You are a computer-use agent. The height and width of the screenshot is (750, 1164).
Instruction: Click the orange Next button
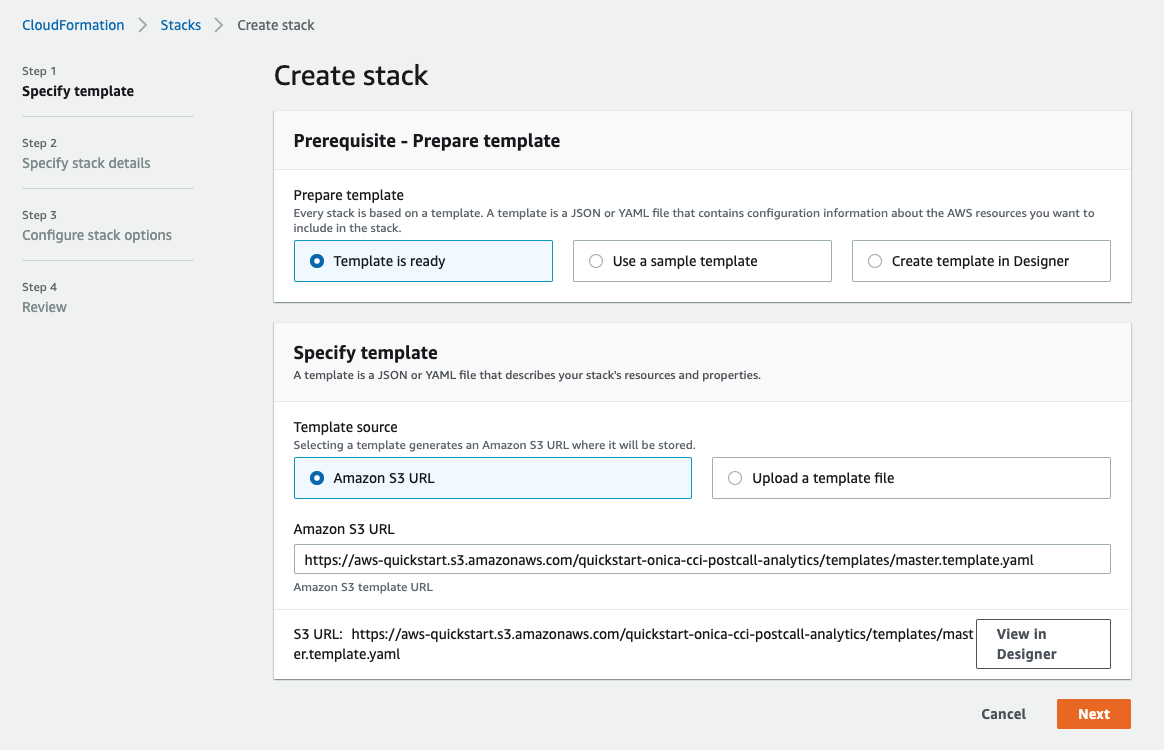point(1093,714)
